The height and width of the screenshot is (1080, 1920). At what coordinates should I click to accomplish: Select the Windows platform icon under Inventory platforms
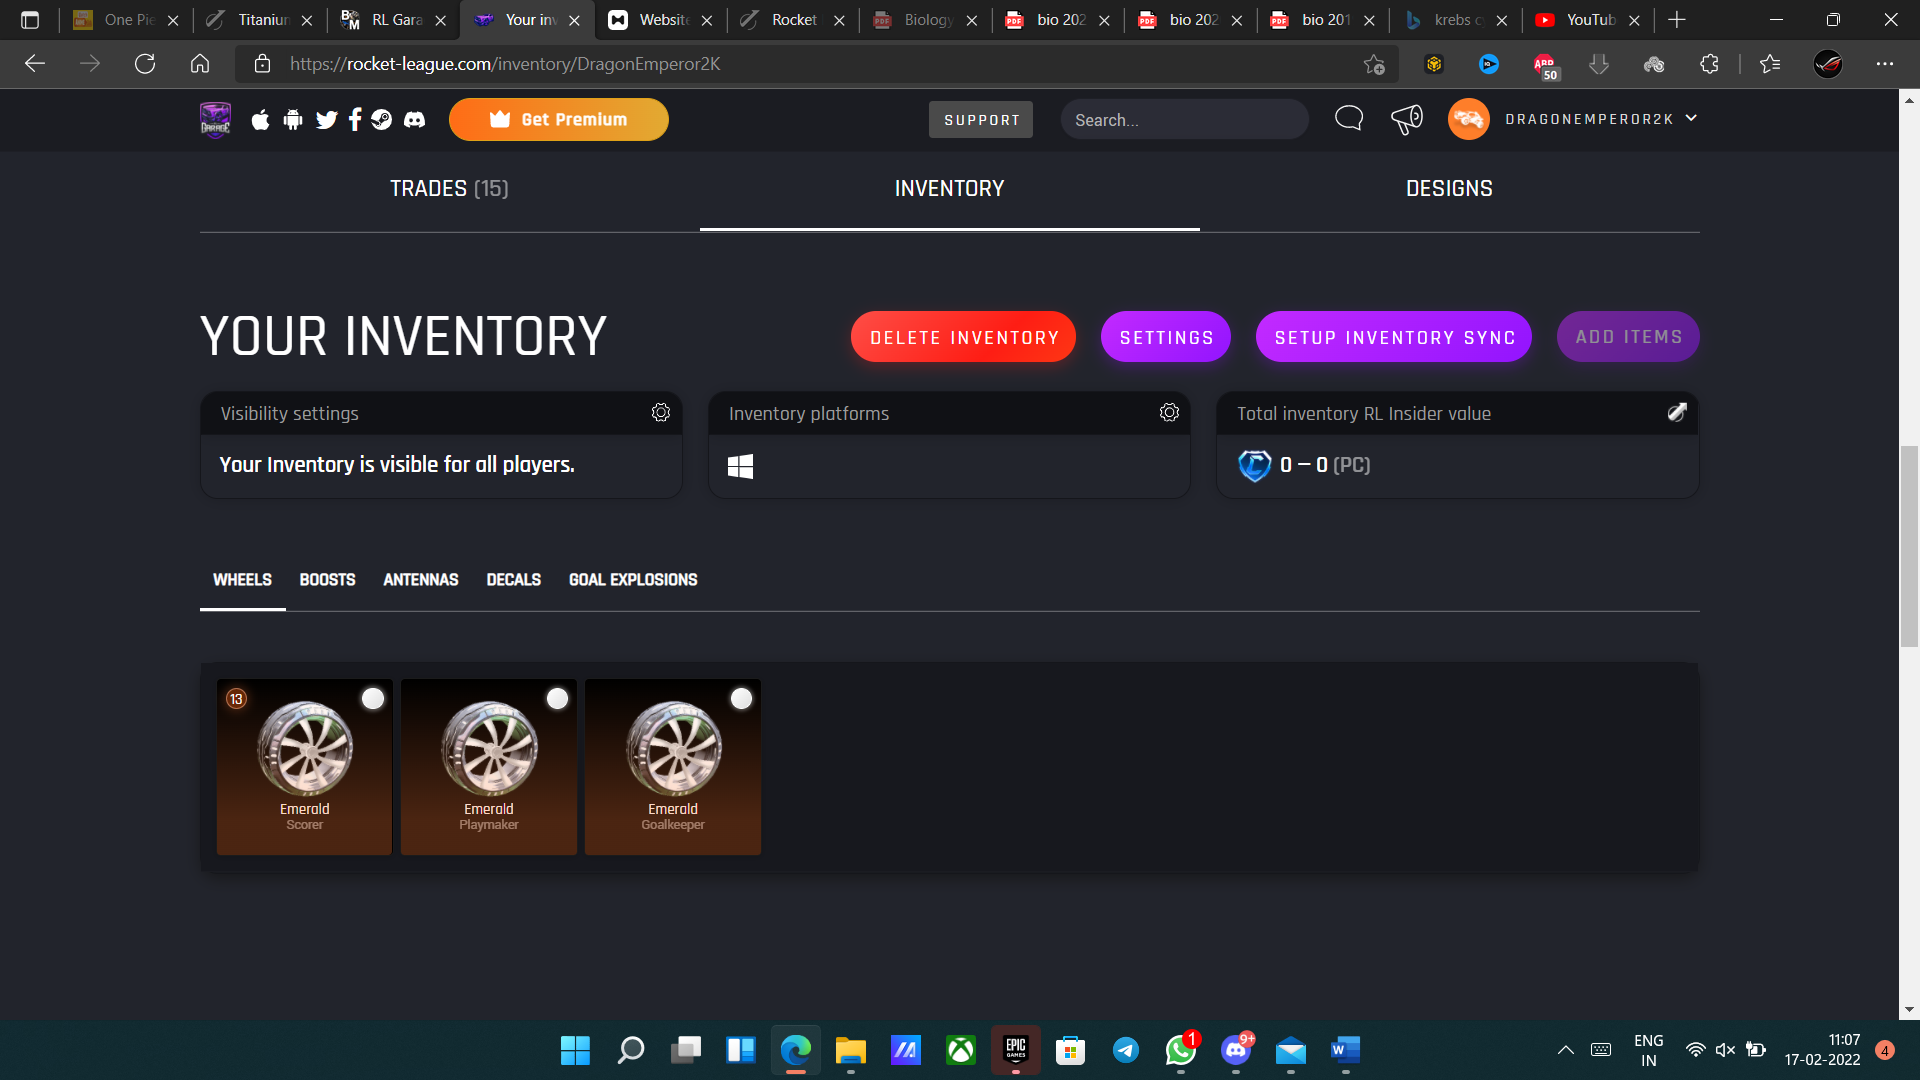point(741,465)
